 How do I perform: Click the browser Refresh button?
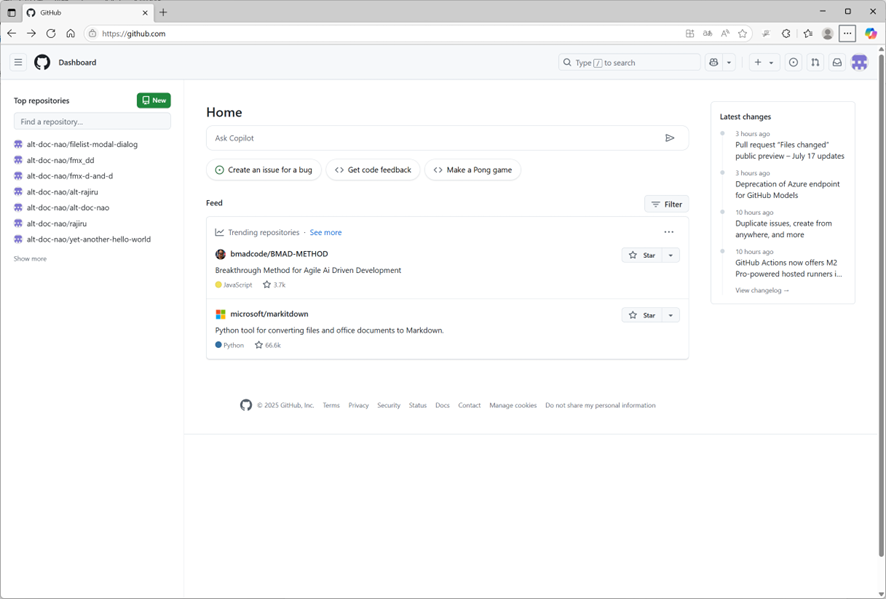point(51,33)
